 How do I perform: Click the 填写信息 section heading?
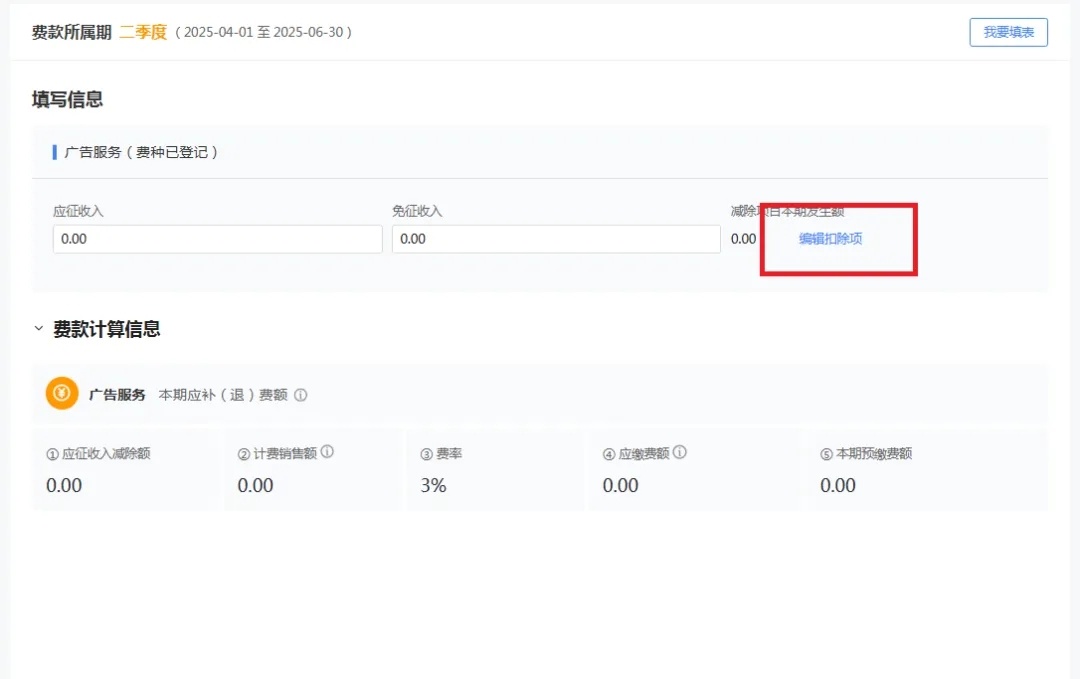67,99
